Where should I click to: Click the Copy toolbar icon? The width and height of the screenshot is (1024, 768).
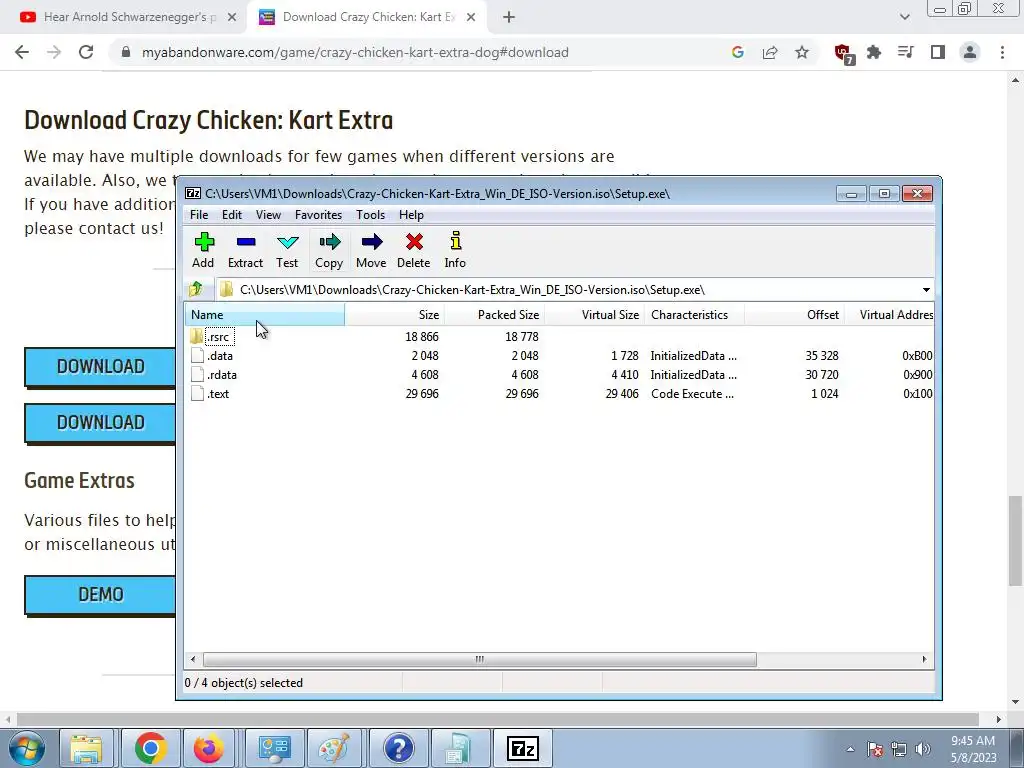(329, 250)
